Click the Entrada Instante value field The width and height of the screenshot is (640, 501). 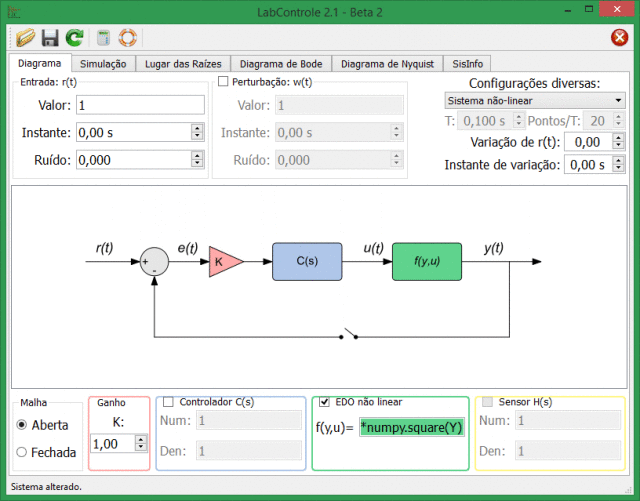[133, 132]
